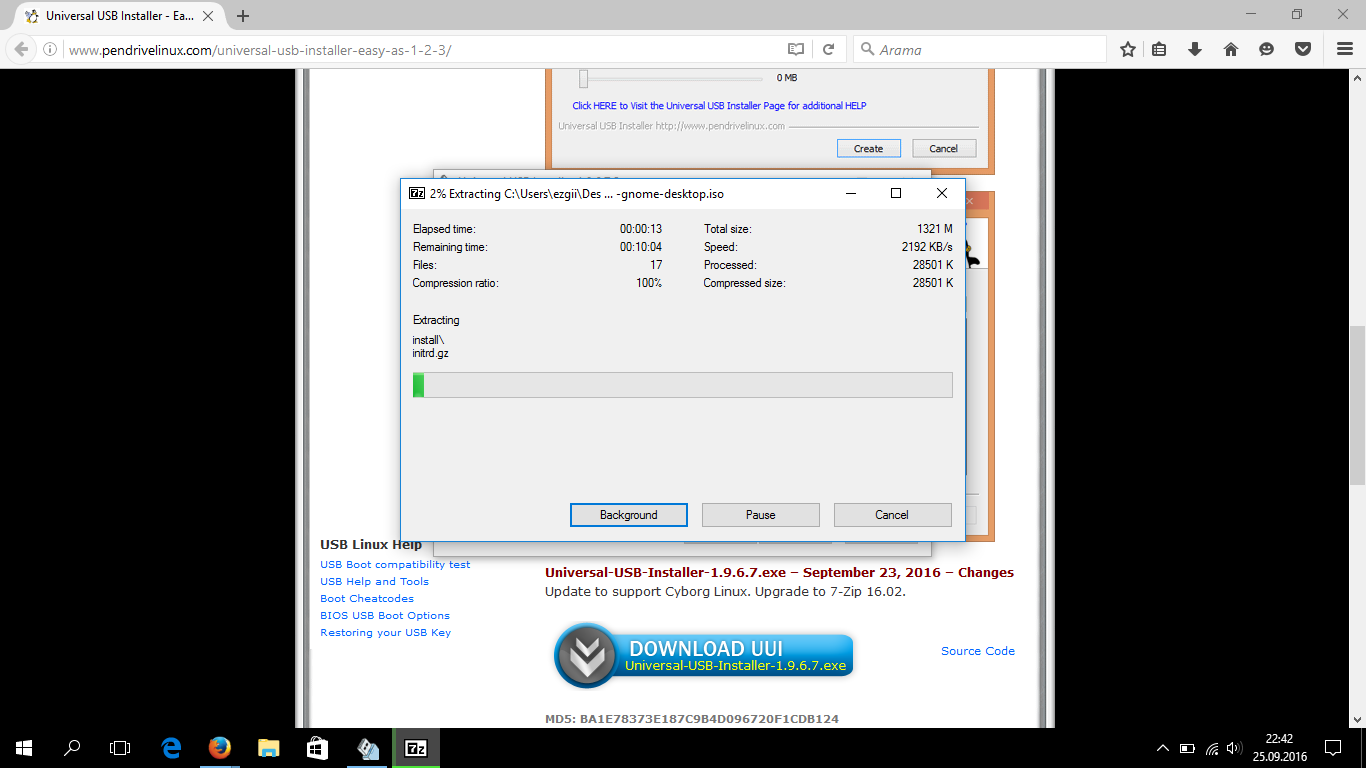Open Reader View icon in address bar
The width and height of the screenshot is (1366, 768).
[795, 49]
